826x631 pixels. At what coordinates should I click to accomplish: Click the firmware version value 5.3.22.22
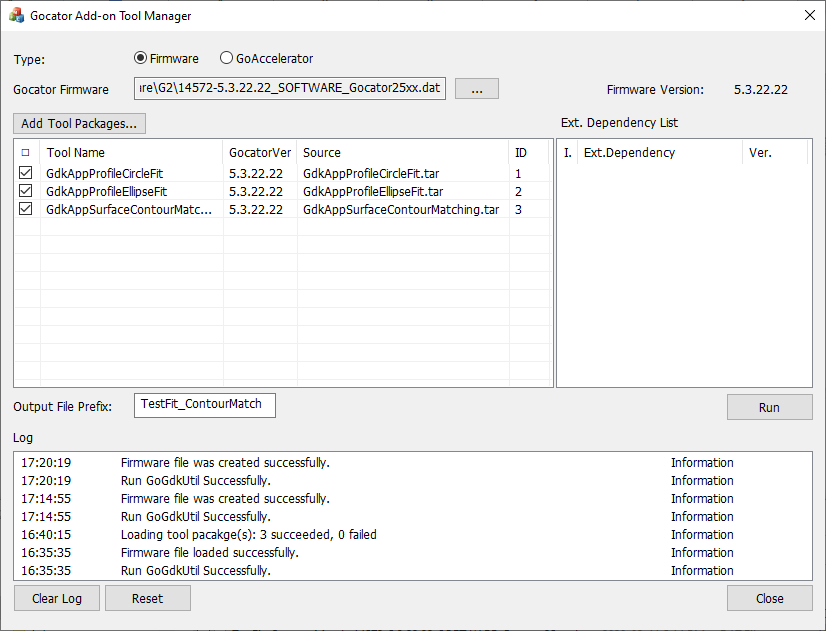pyautogui.click(x=761, y=90)
